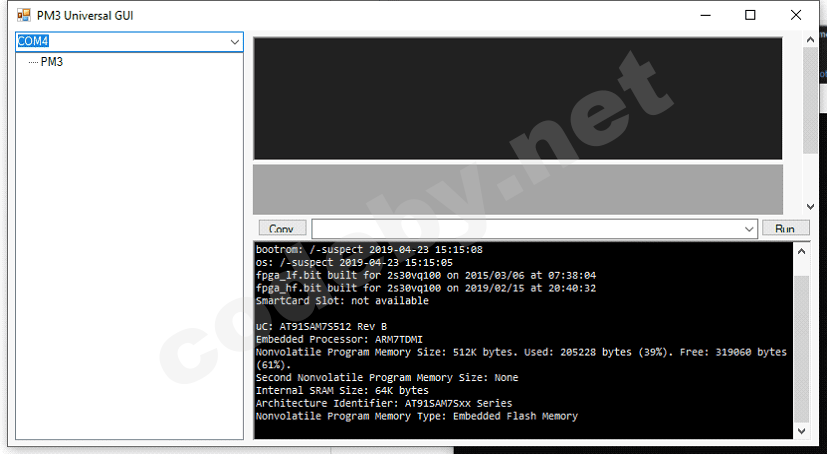Click 'Embedded Processor: ARM7TDMI' text
Image resolution: width=827 pixels, height=454 pixels.
[x=339, y=339]
